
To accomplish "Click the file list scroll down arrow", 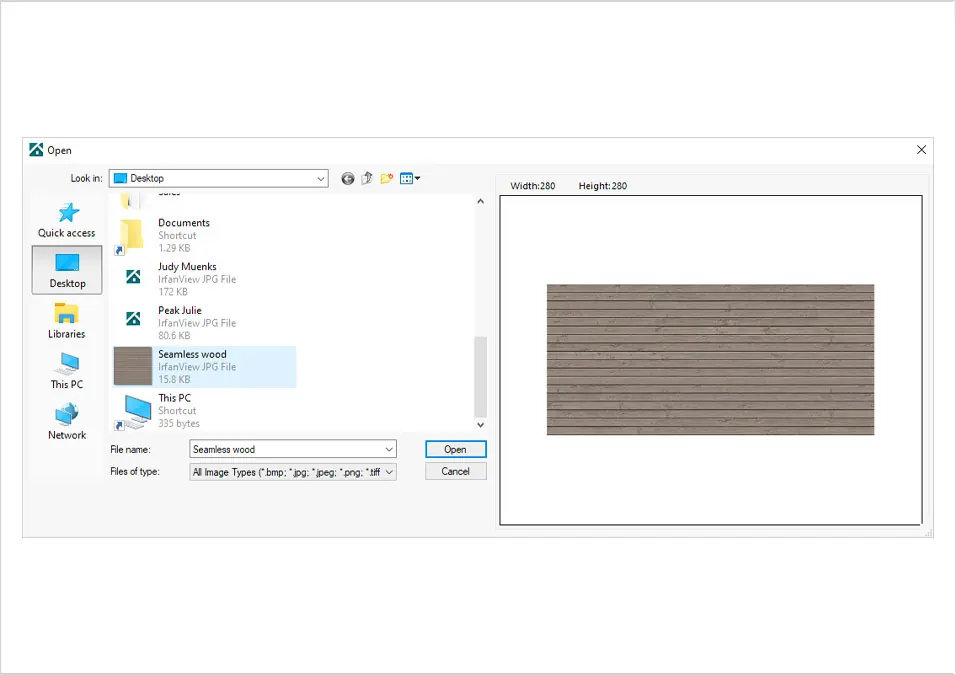I will click(480, 425).
